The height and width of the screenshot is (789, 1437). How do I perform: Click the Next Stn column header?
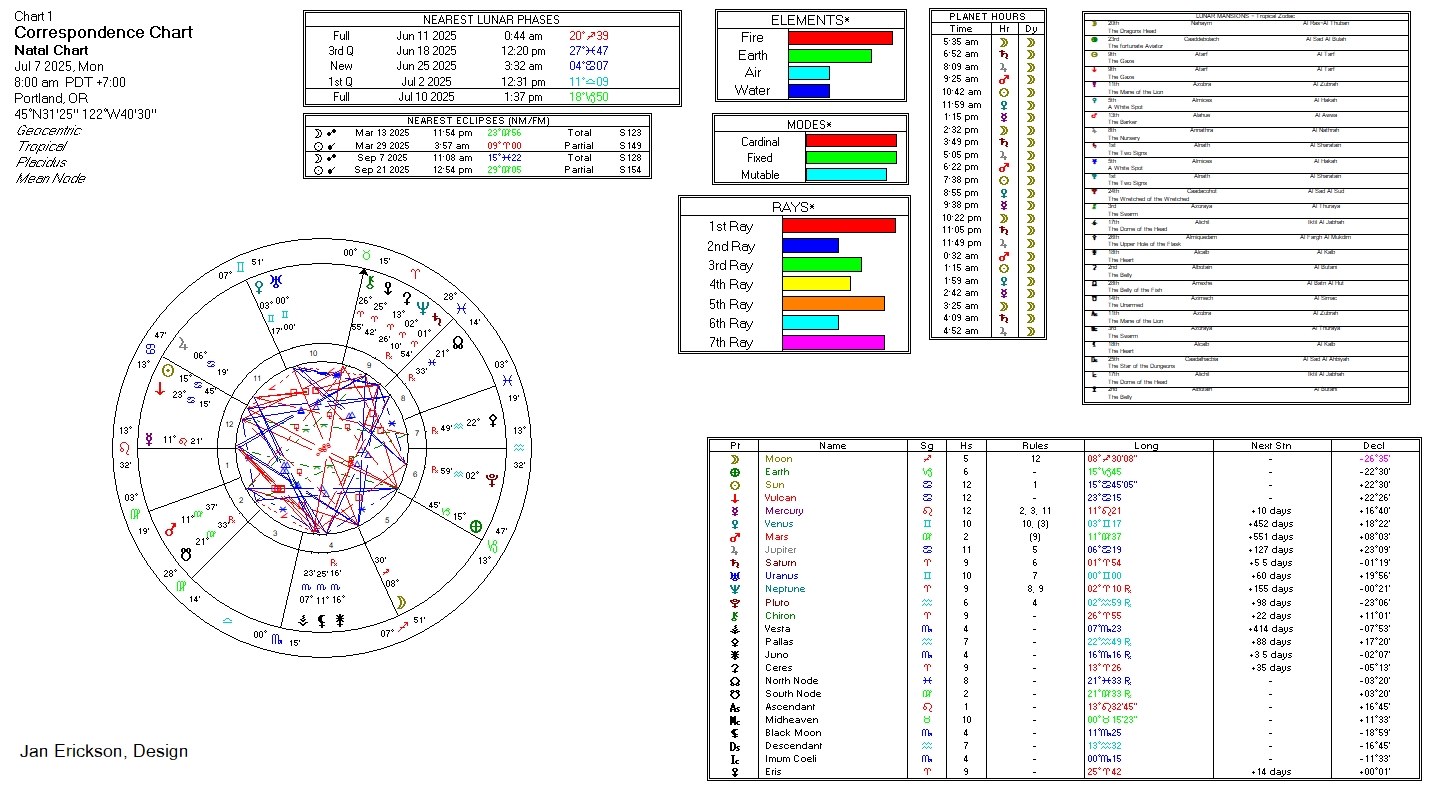1270,446
